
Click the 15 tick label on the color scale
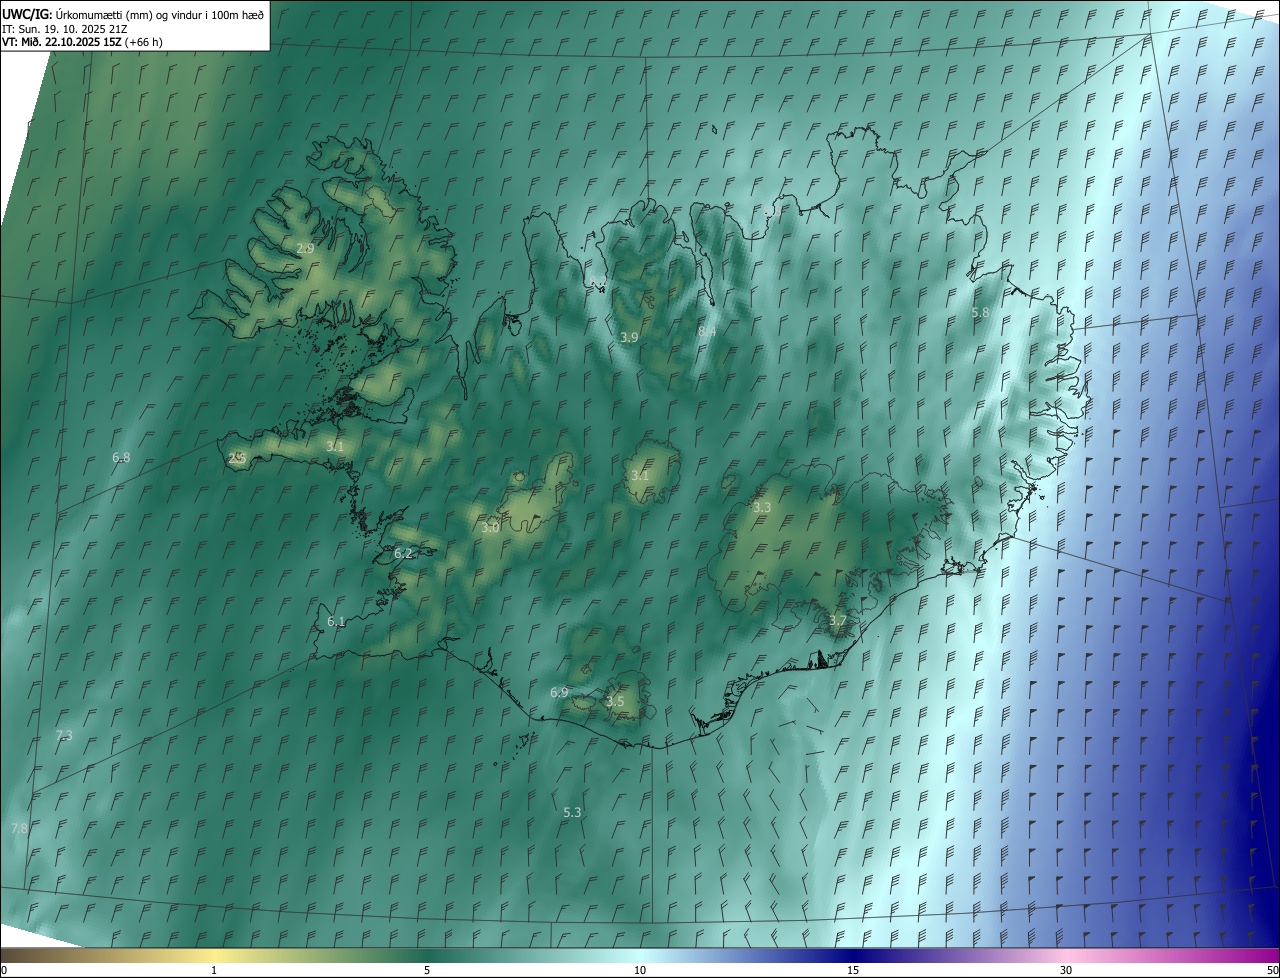[x=853, y=970]
